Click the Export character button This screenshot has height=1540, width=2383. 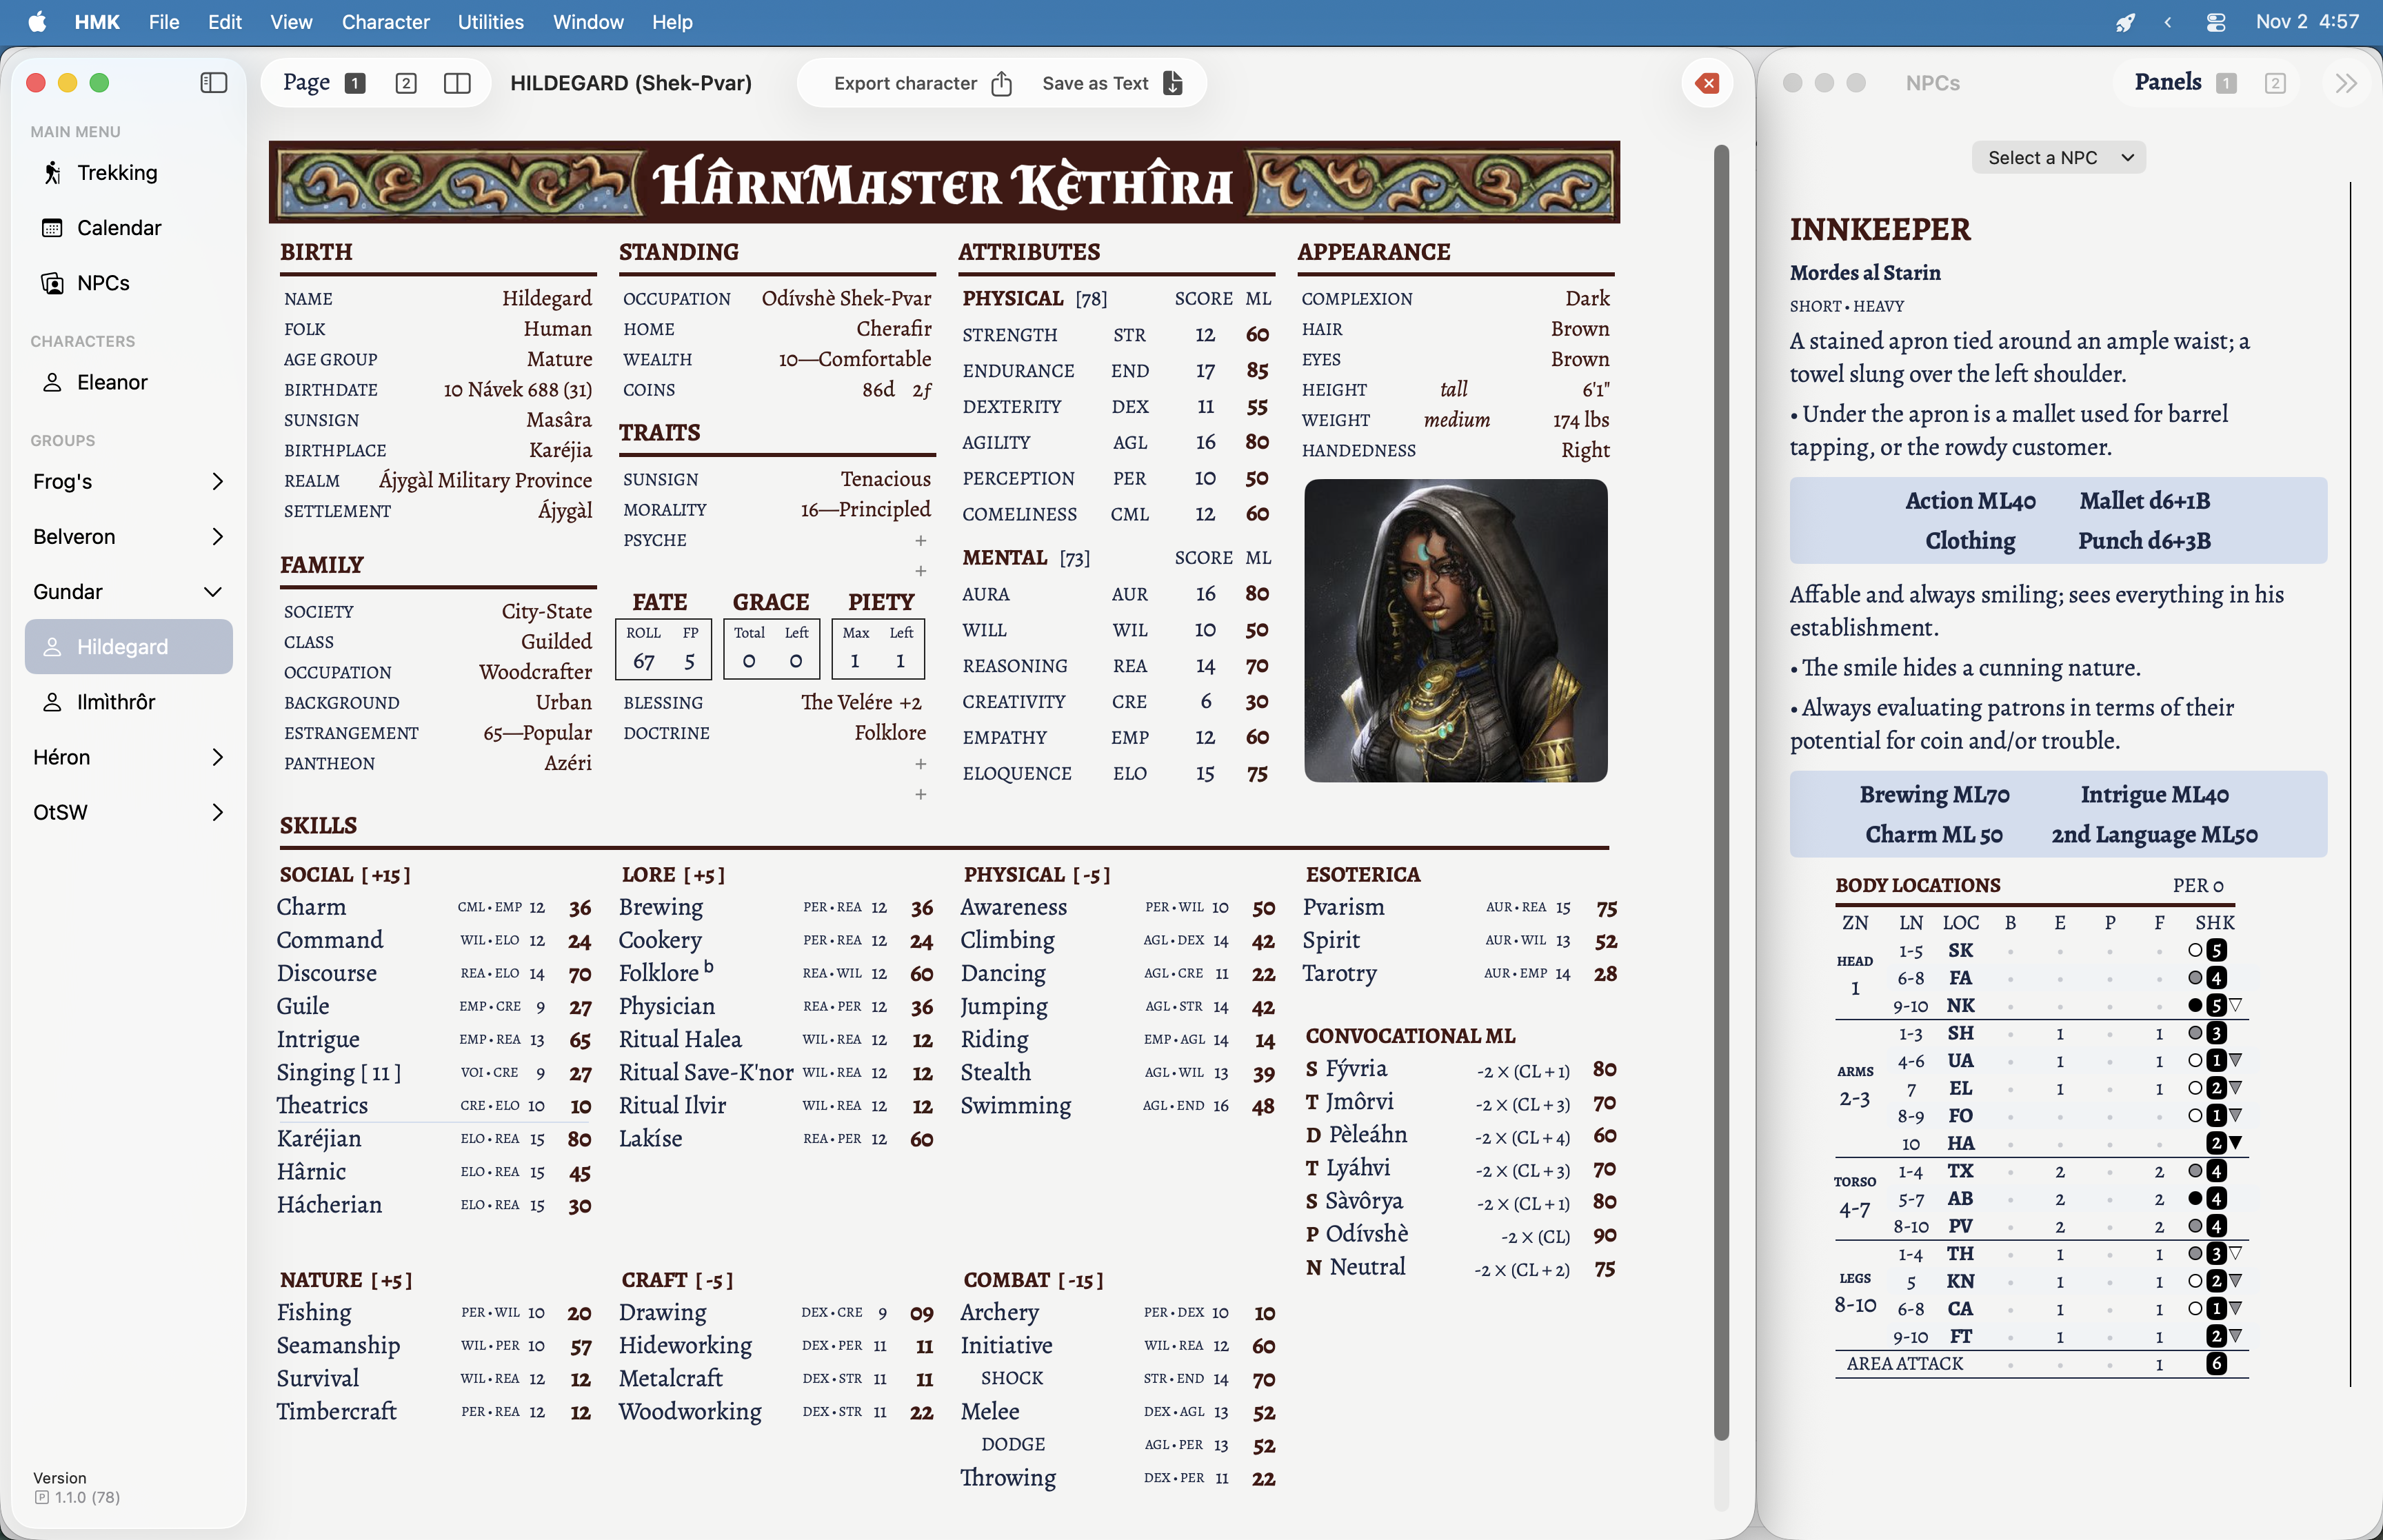907,83
